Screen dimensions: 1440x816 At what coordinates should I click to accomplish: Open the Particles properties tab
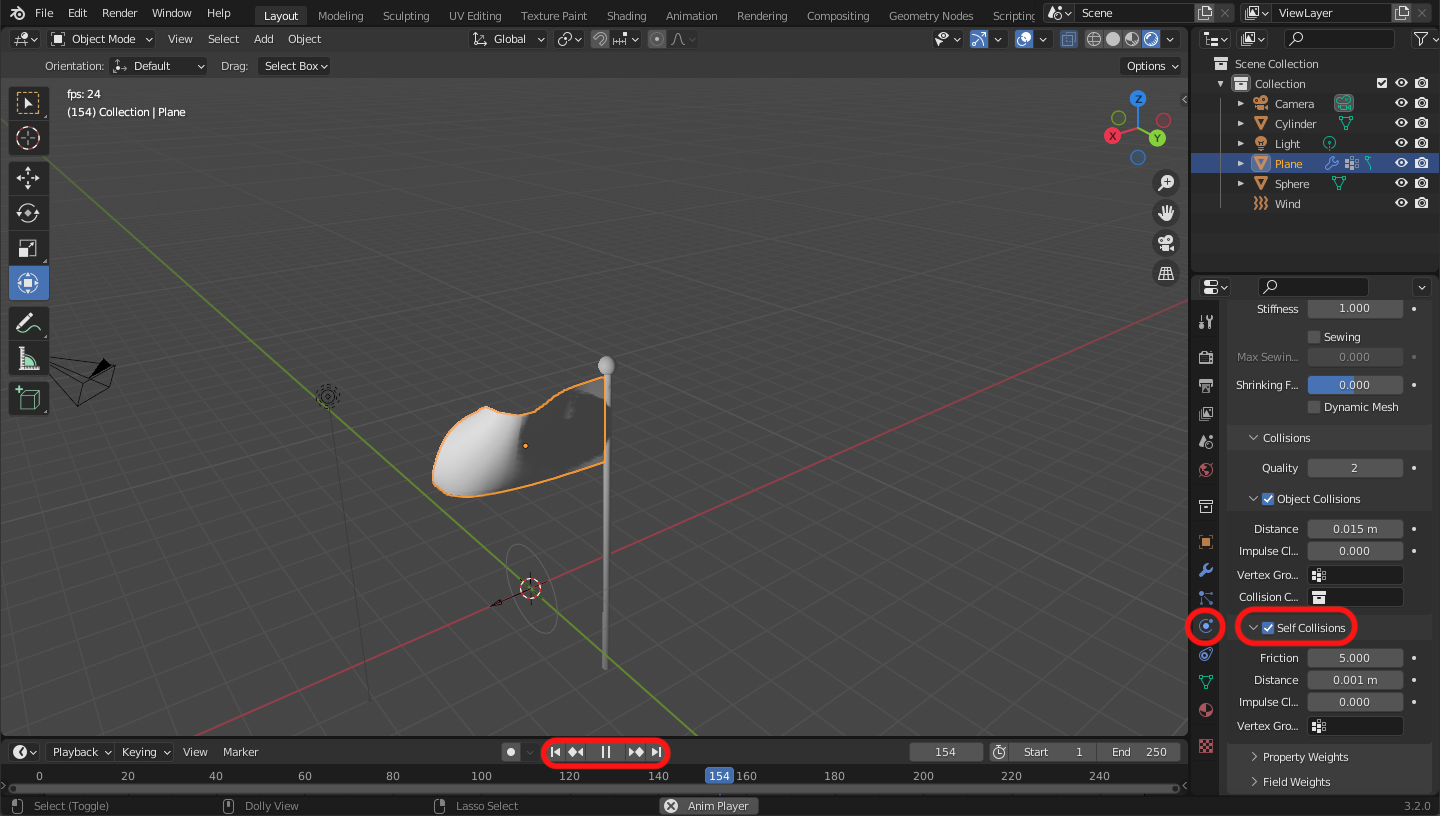(1206, 598)
